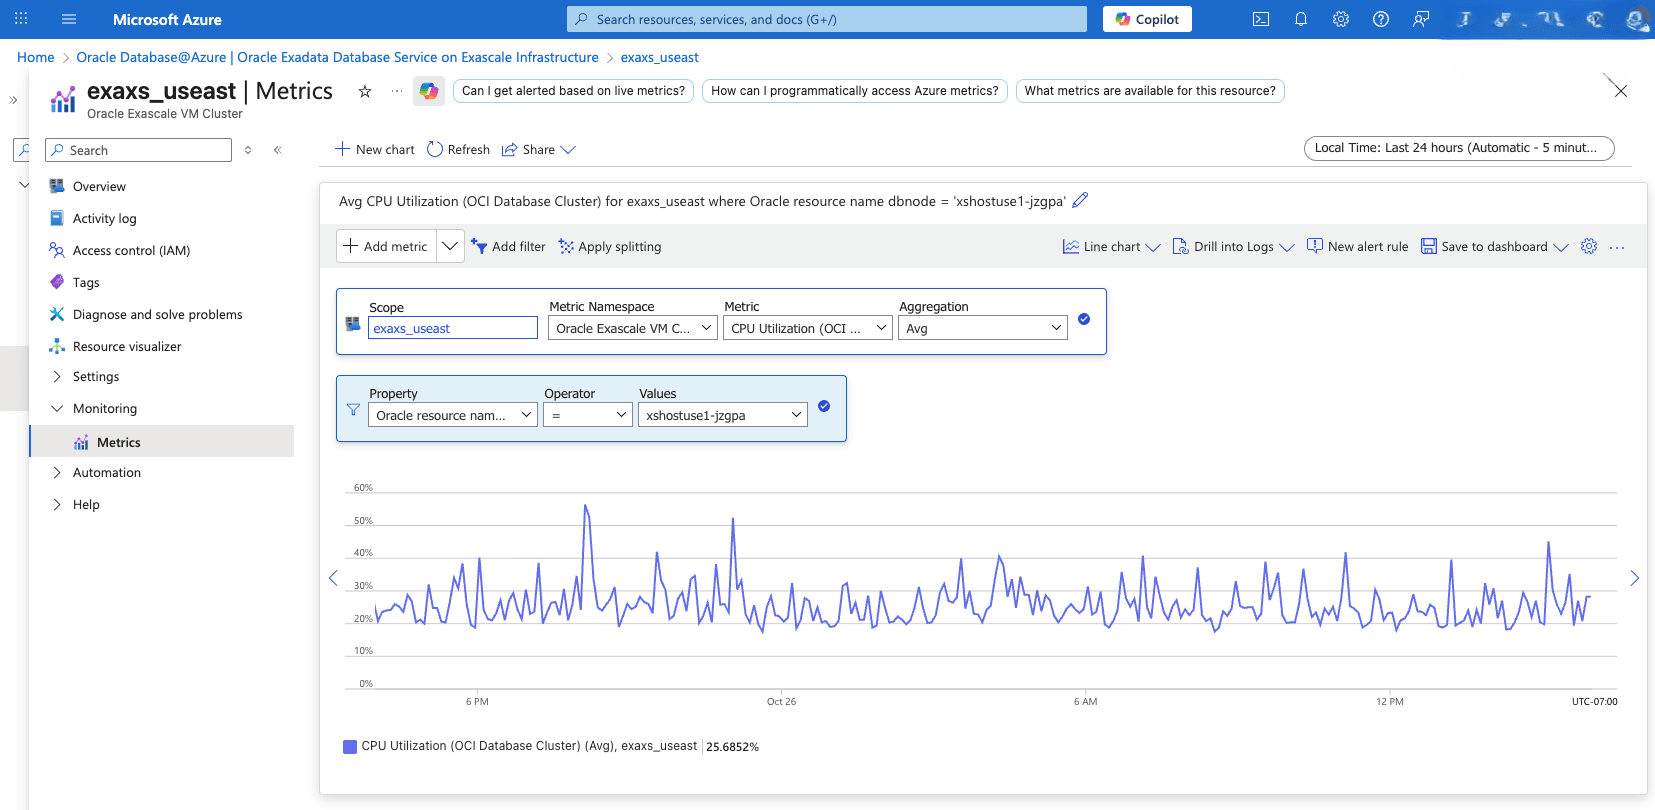The height and width of the screenshot is (810, 1655).
Task: Click the Refresh button
Action: pyautogui.click(x=458, y=150)
